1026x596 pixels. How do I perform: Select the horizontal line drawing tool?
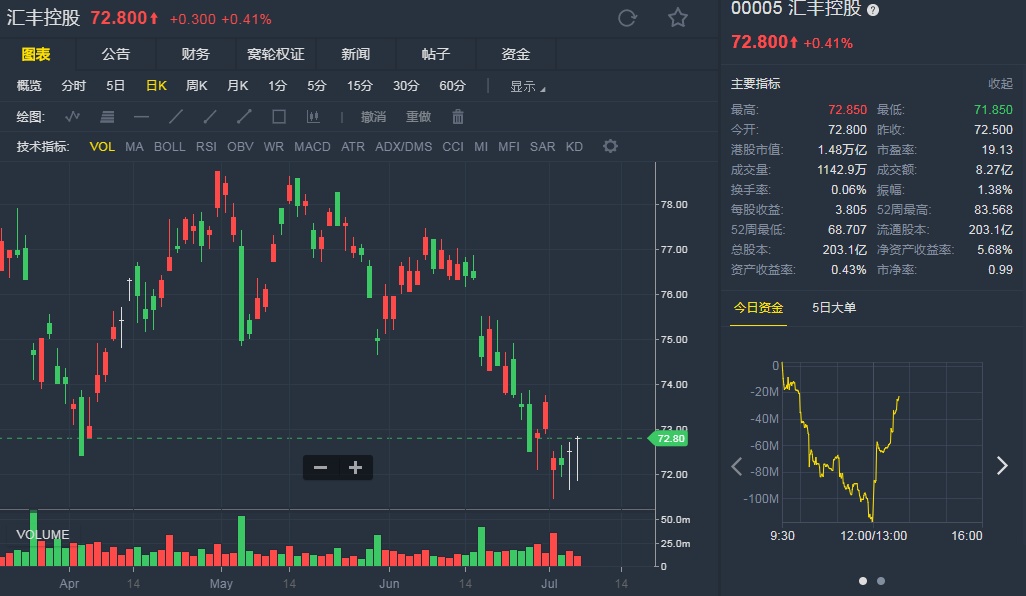click(141, 117)
